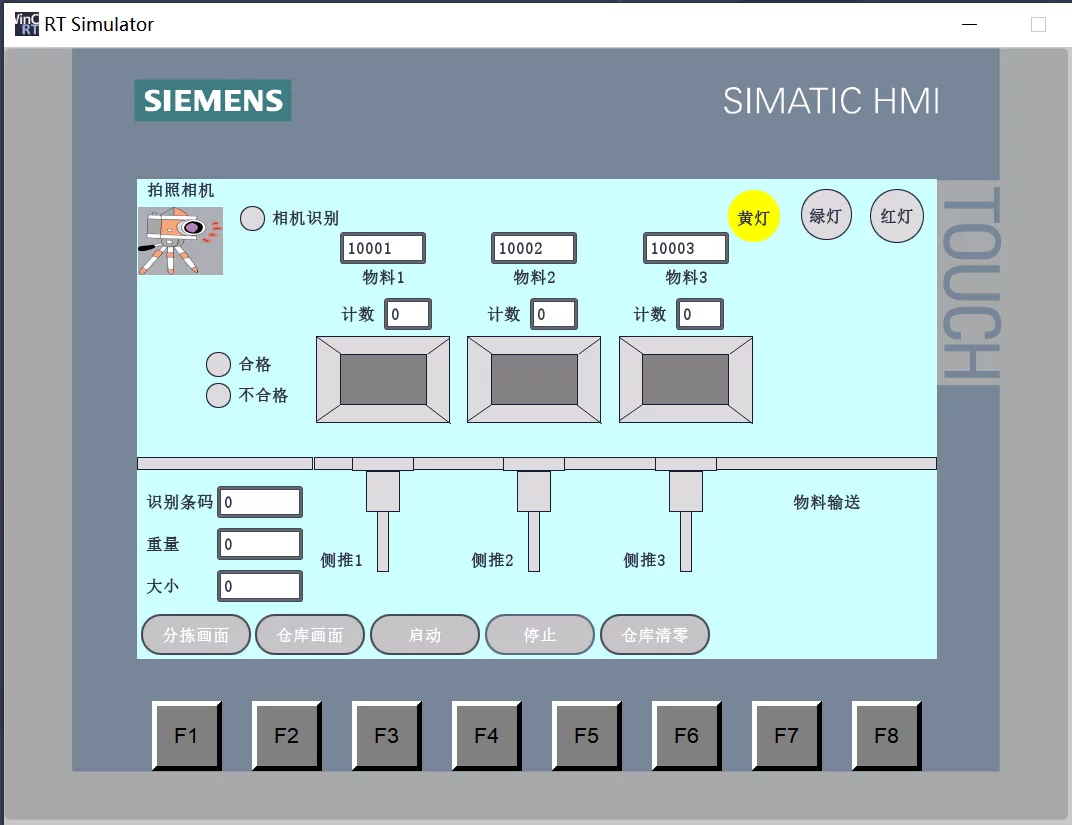
Task: Click the camera icon under 拍照相机
Action: [180, 240]
